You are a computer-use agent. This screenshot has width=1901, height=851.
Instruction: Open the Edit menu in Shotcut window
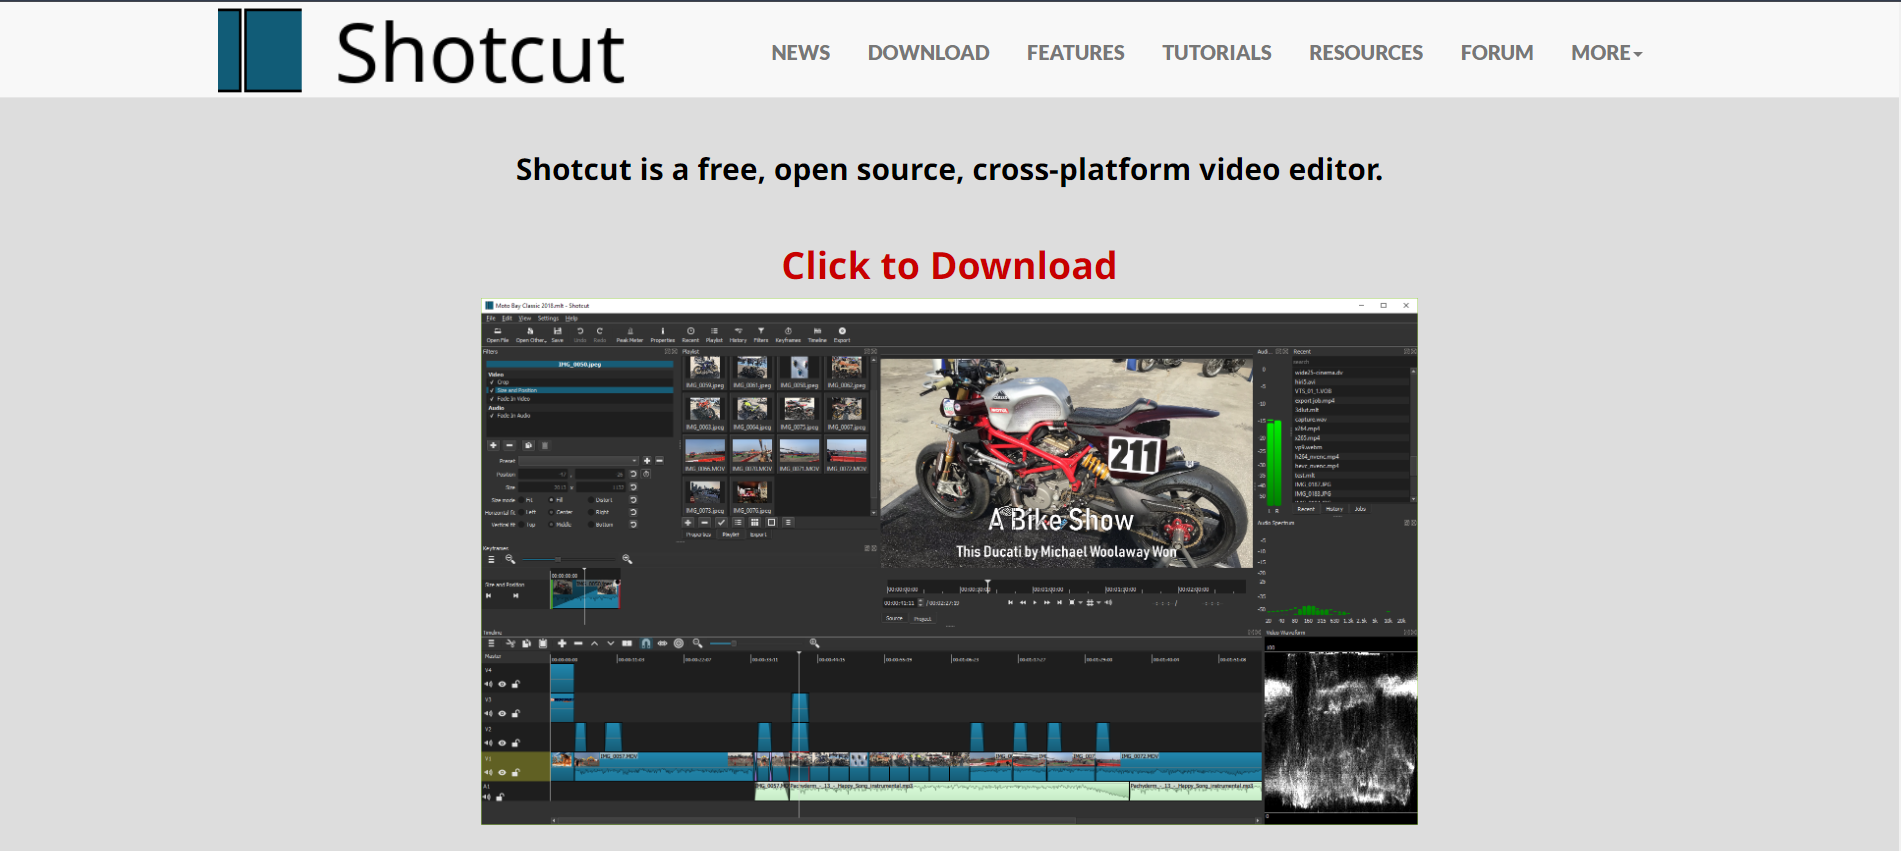(x=507, y=318)
